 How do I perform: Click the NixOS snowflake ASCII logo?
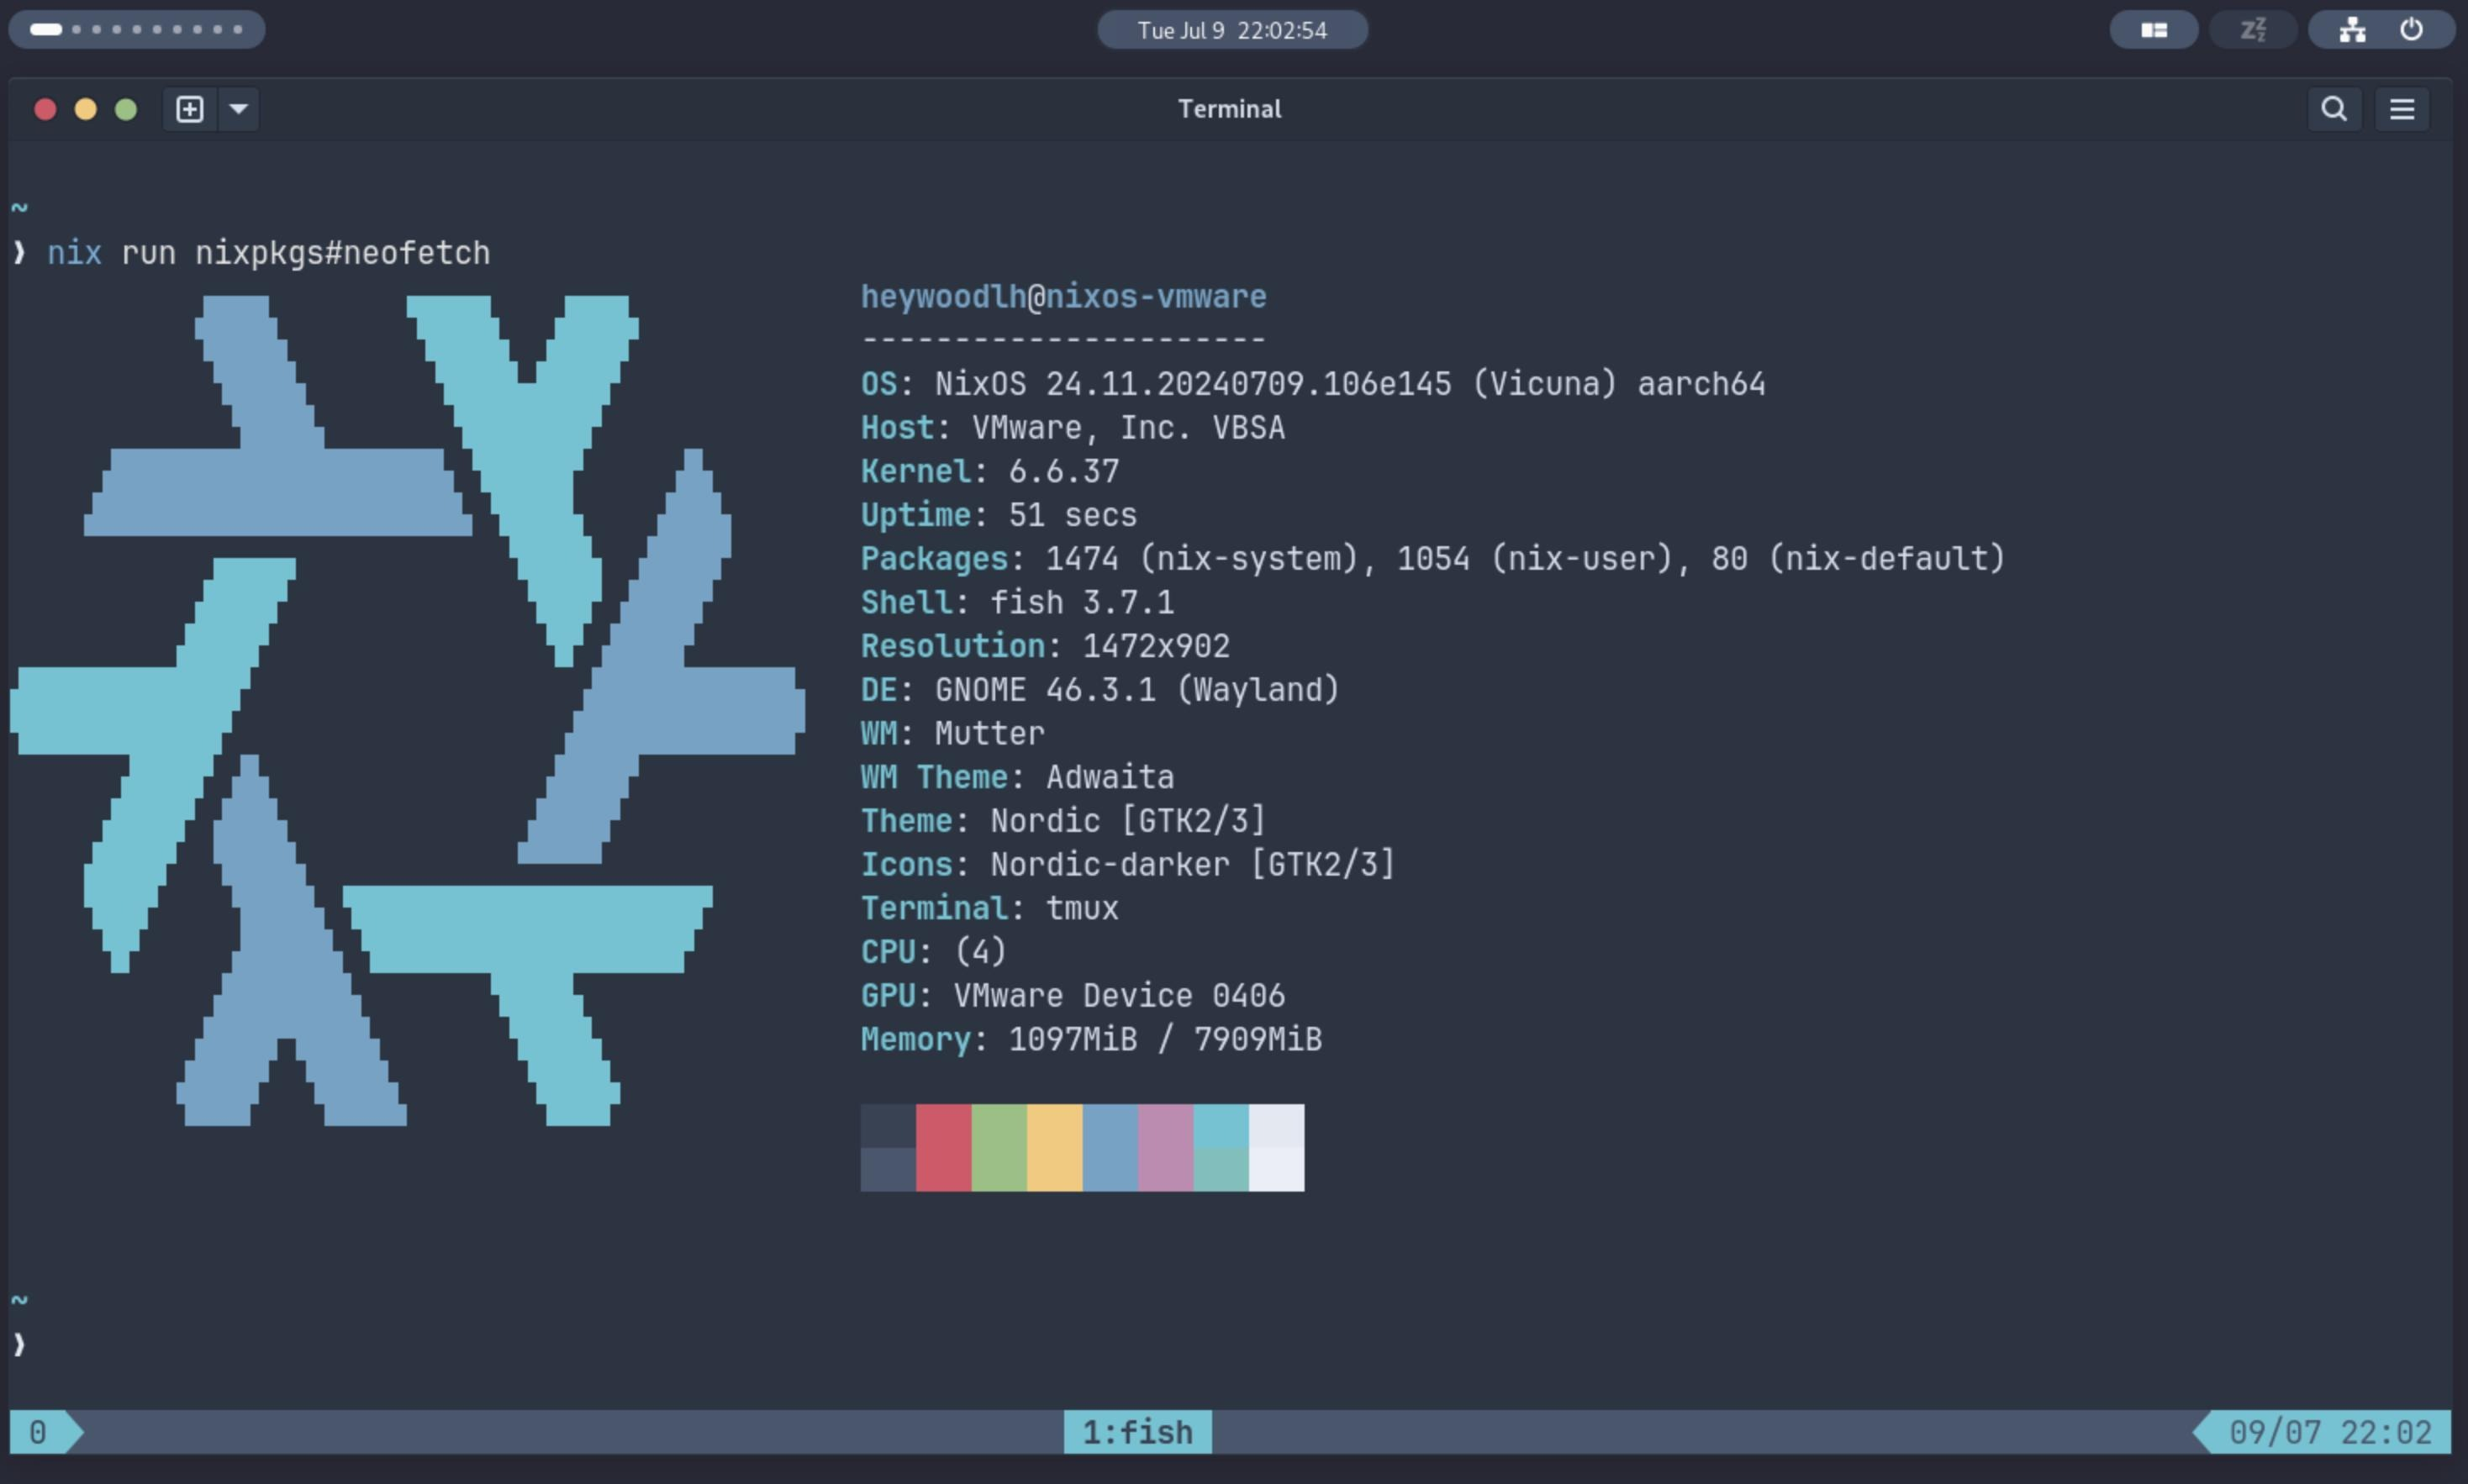coord(408,710)
